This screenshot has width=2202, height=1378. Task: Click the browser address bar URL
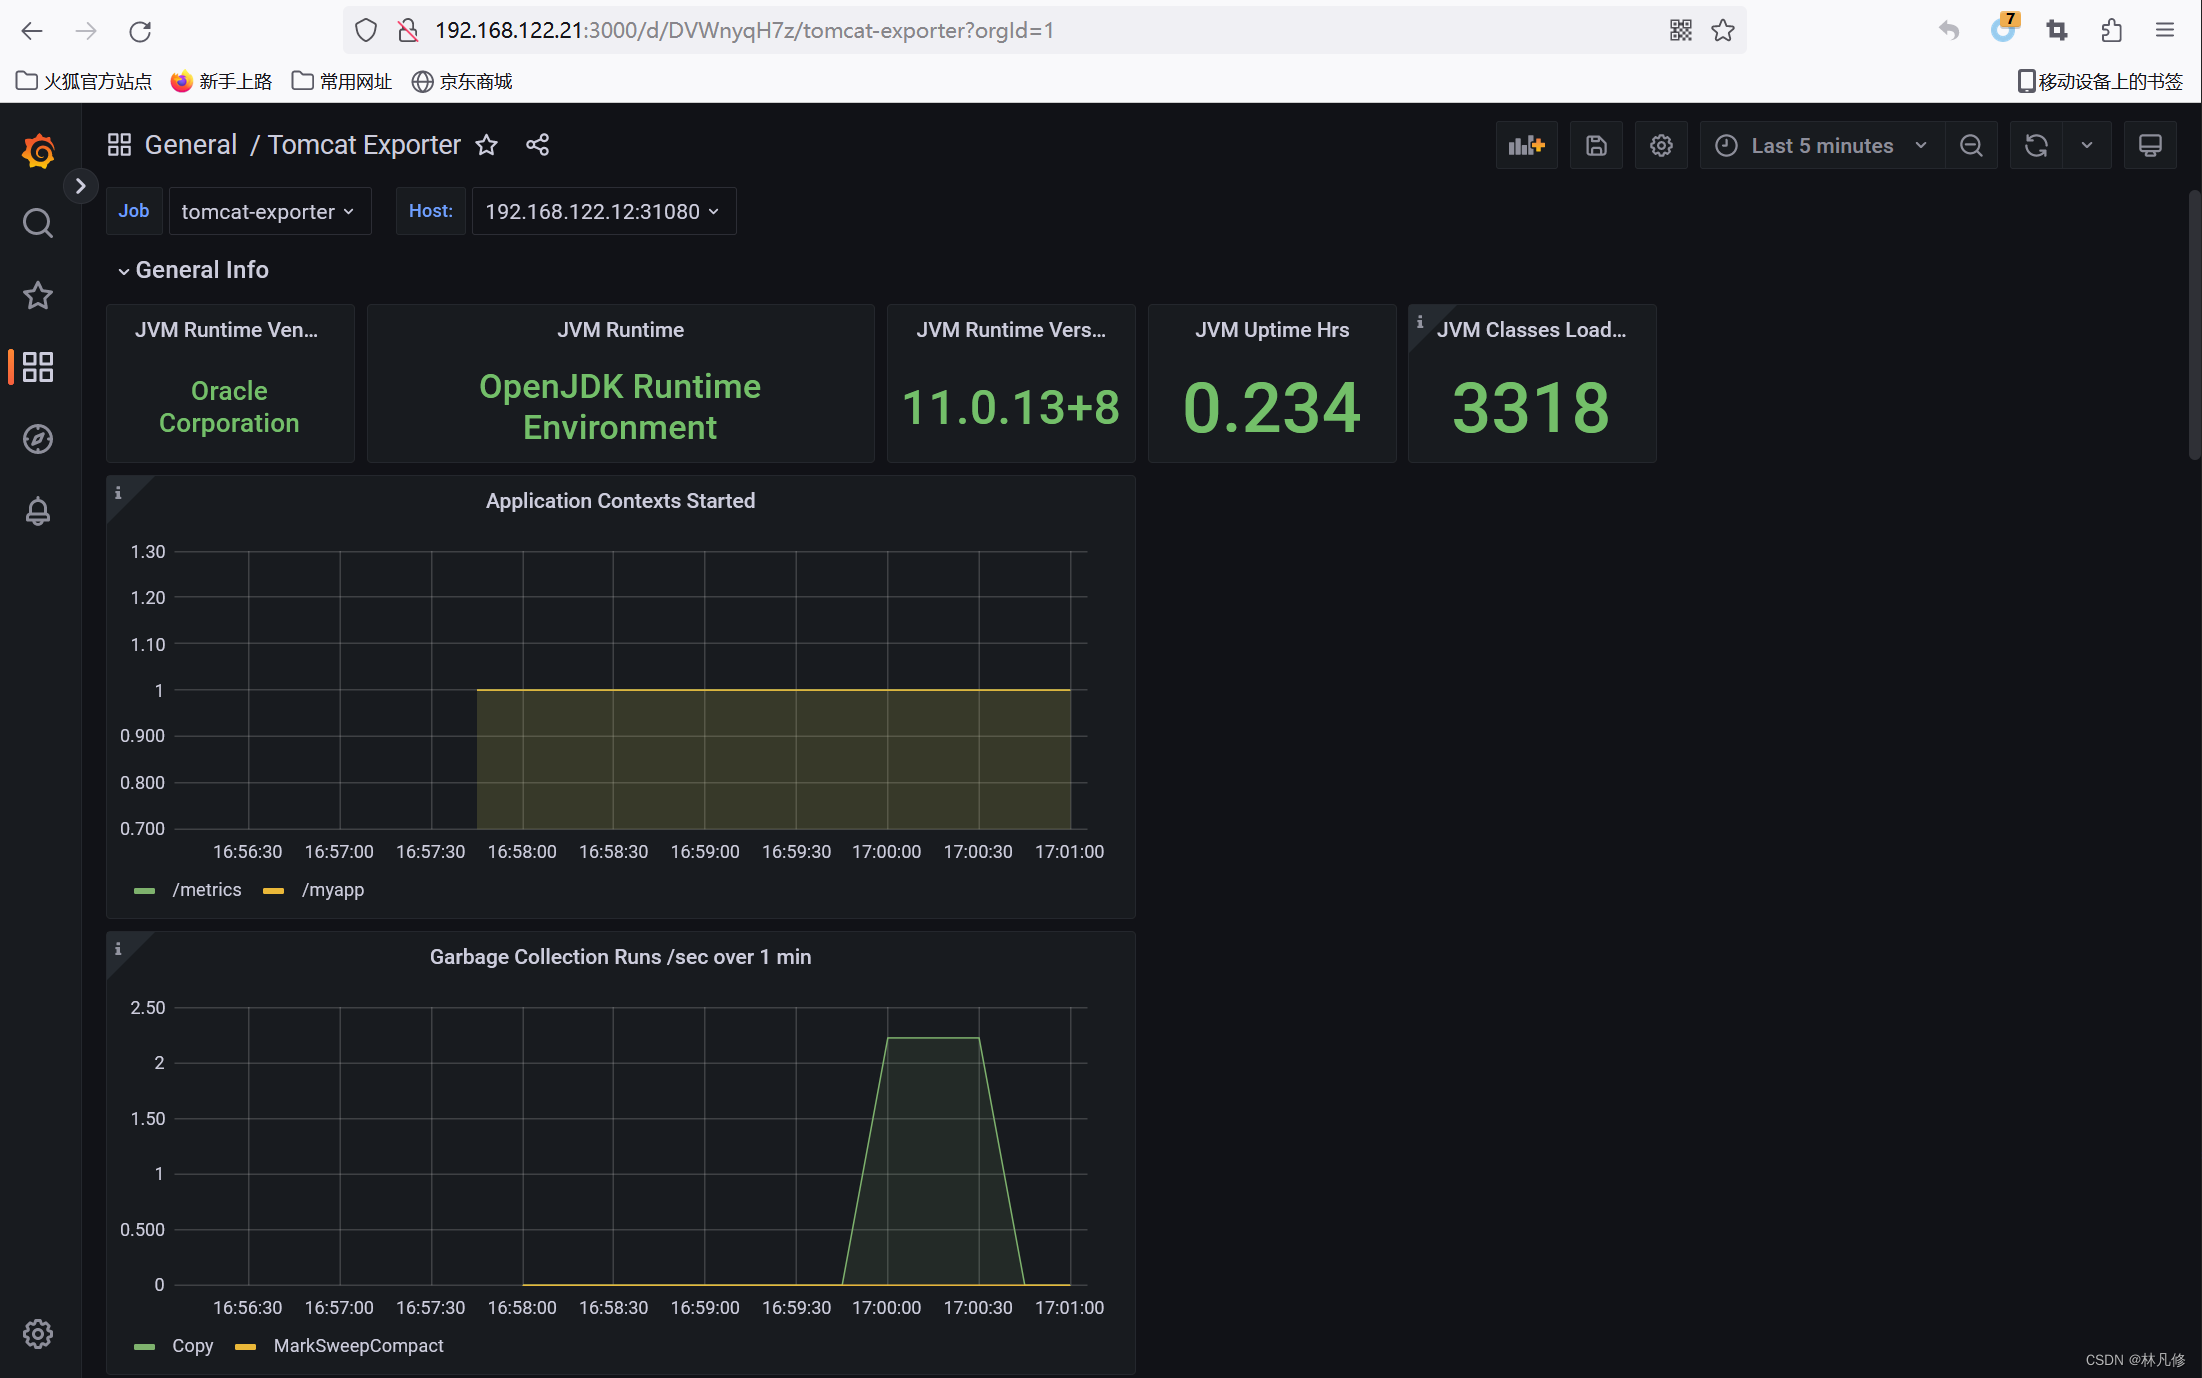pos(744,31)
